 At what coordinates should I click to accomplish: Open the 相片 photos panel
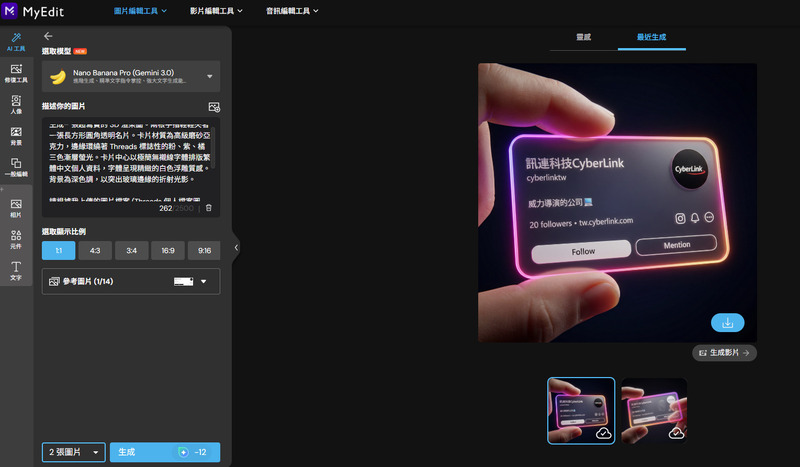[x=16, y=208]
